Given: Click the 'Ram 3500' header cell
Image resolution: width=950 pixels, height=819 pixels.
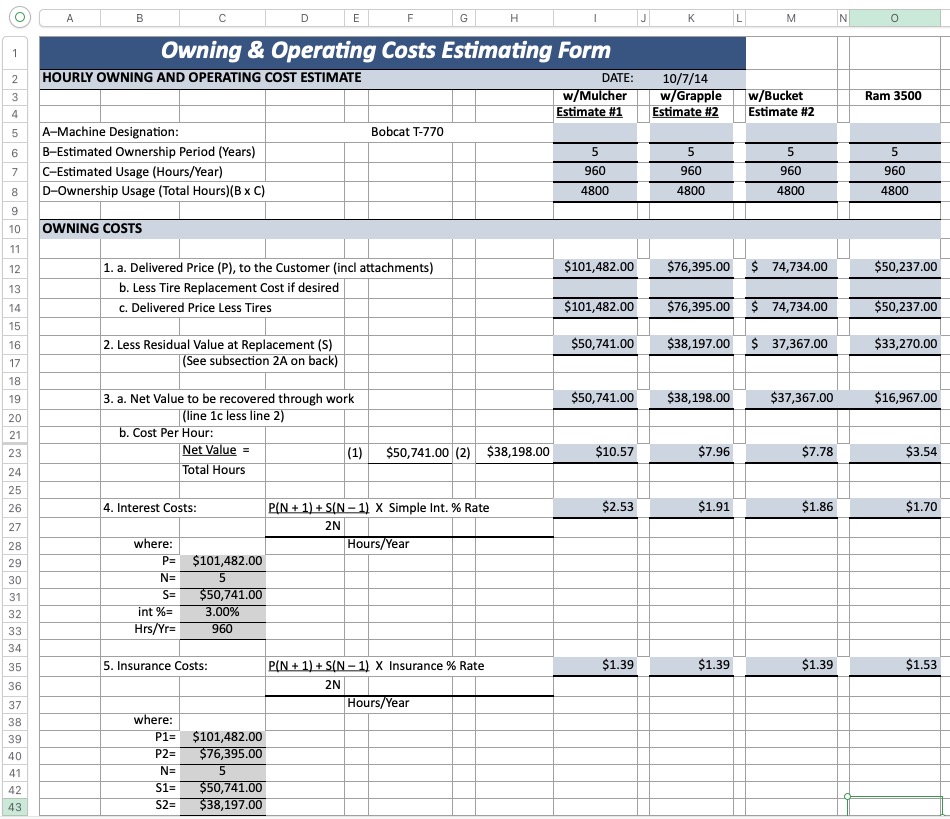Looking at the screenshot, I should (893, 96).
